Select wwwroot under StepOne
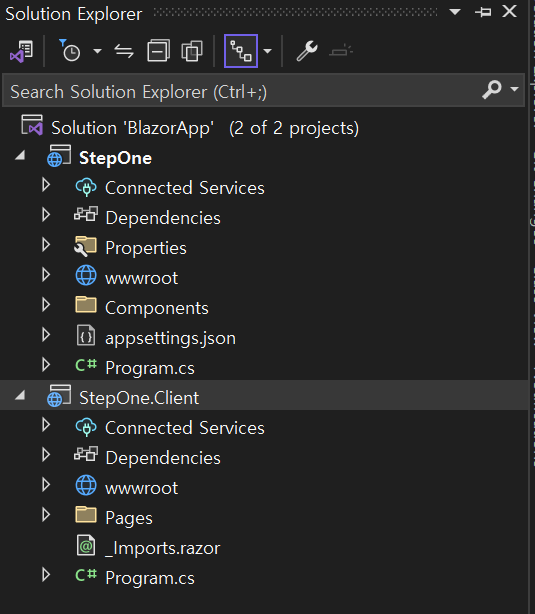This screenshot has width=535, height=614. point(141,278)
